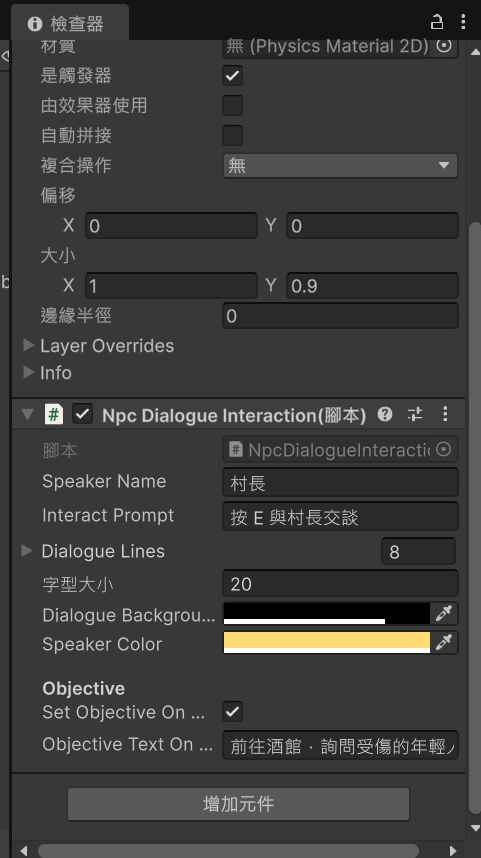Enable the 由效果器使用 checkbox
The height and width of the screenshot is (858, 481).
coord(232,106)
